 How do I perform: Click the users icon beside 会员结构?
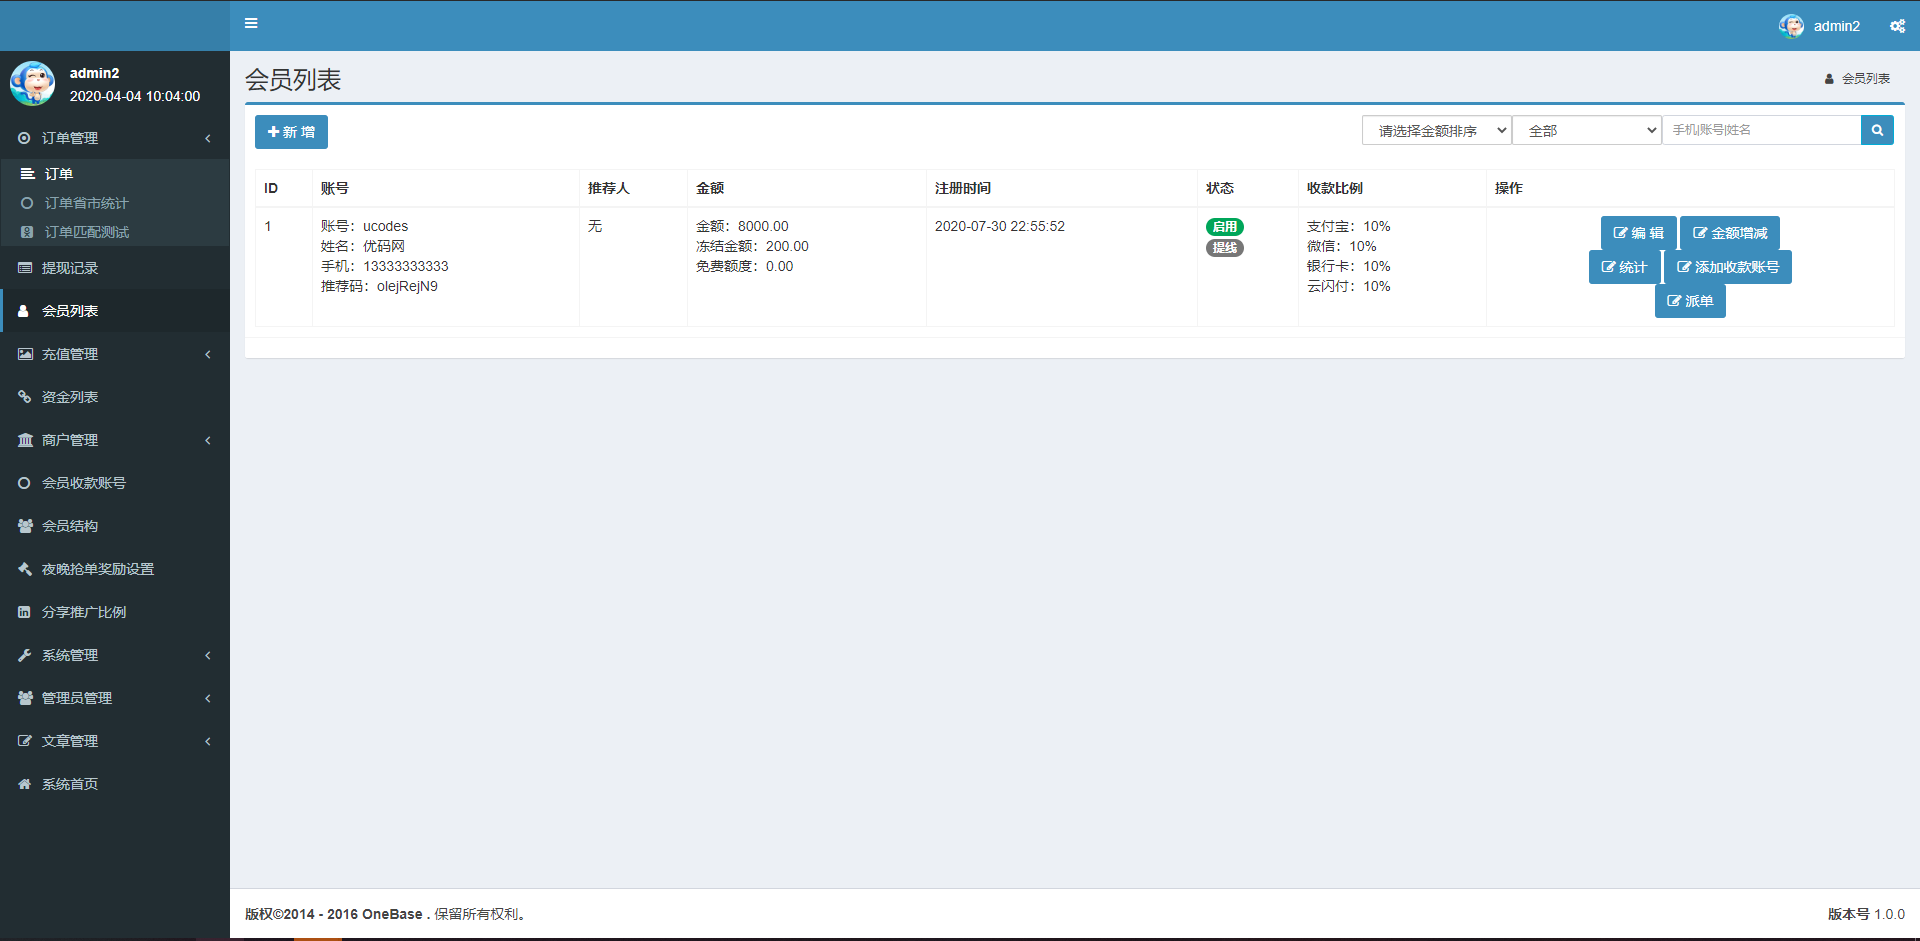pos(25,525)
